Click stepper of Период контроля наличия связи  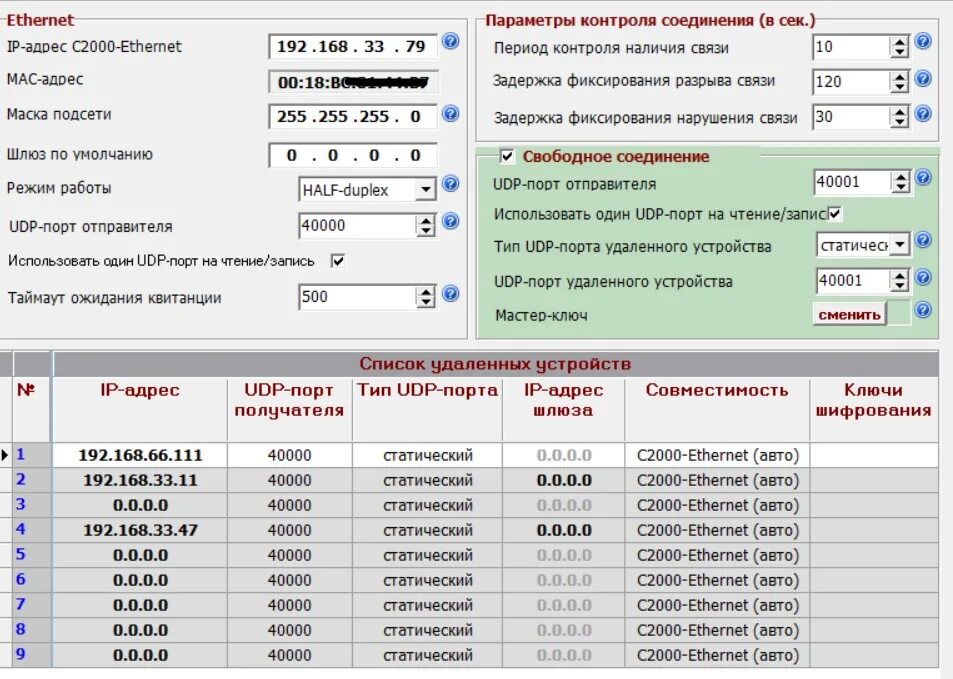click(x=899, y=47)
